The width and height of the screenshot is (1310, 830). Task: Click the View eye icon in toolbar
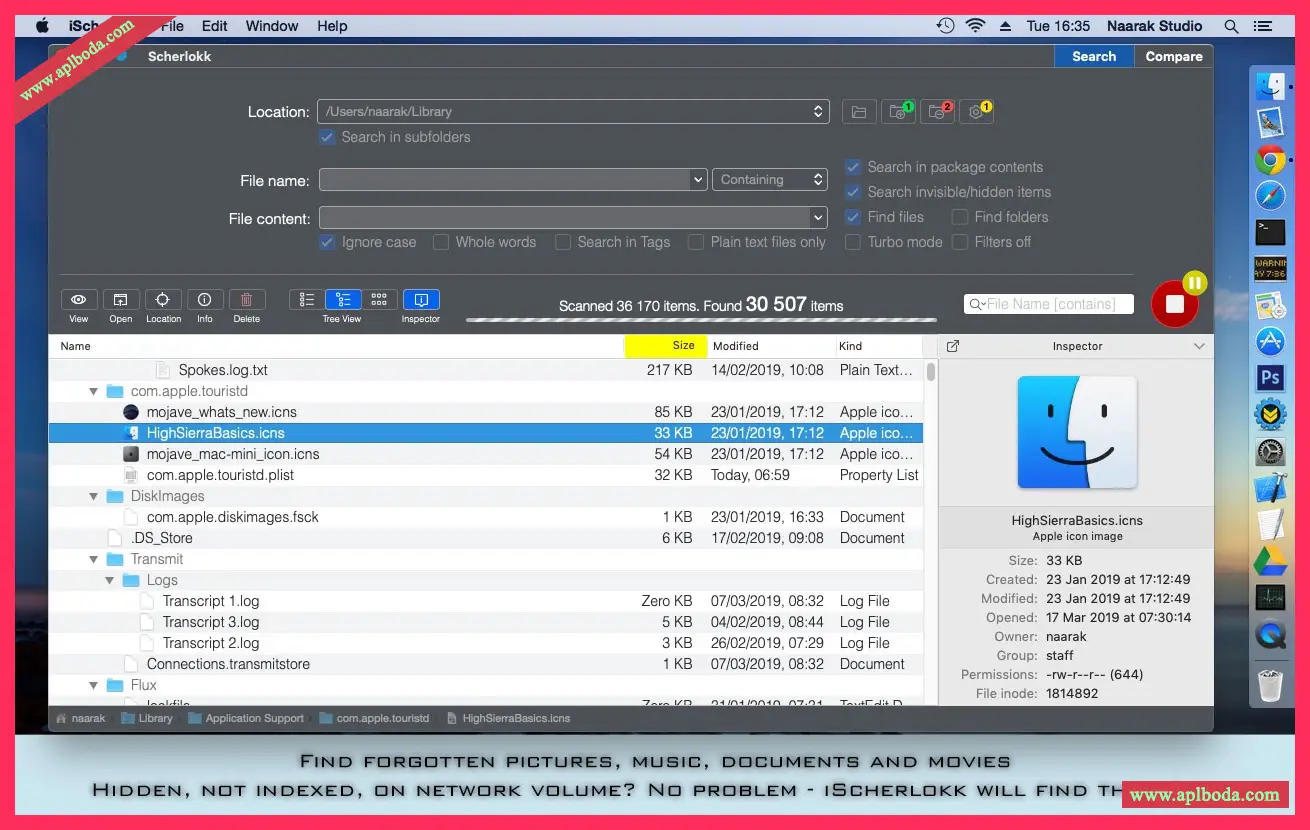(78, 300)
